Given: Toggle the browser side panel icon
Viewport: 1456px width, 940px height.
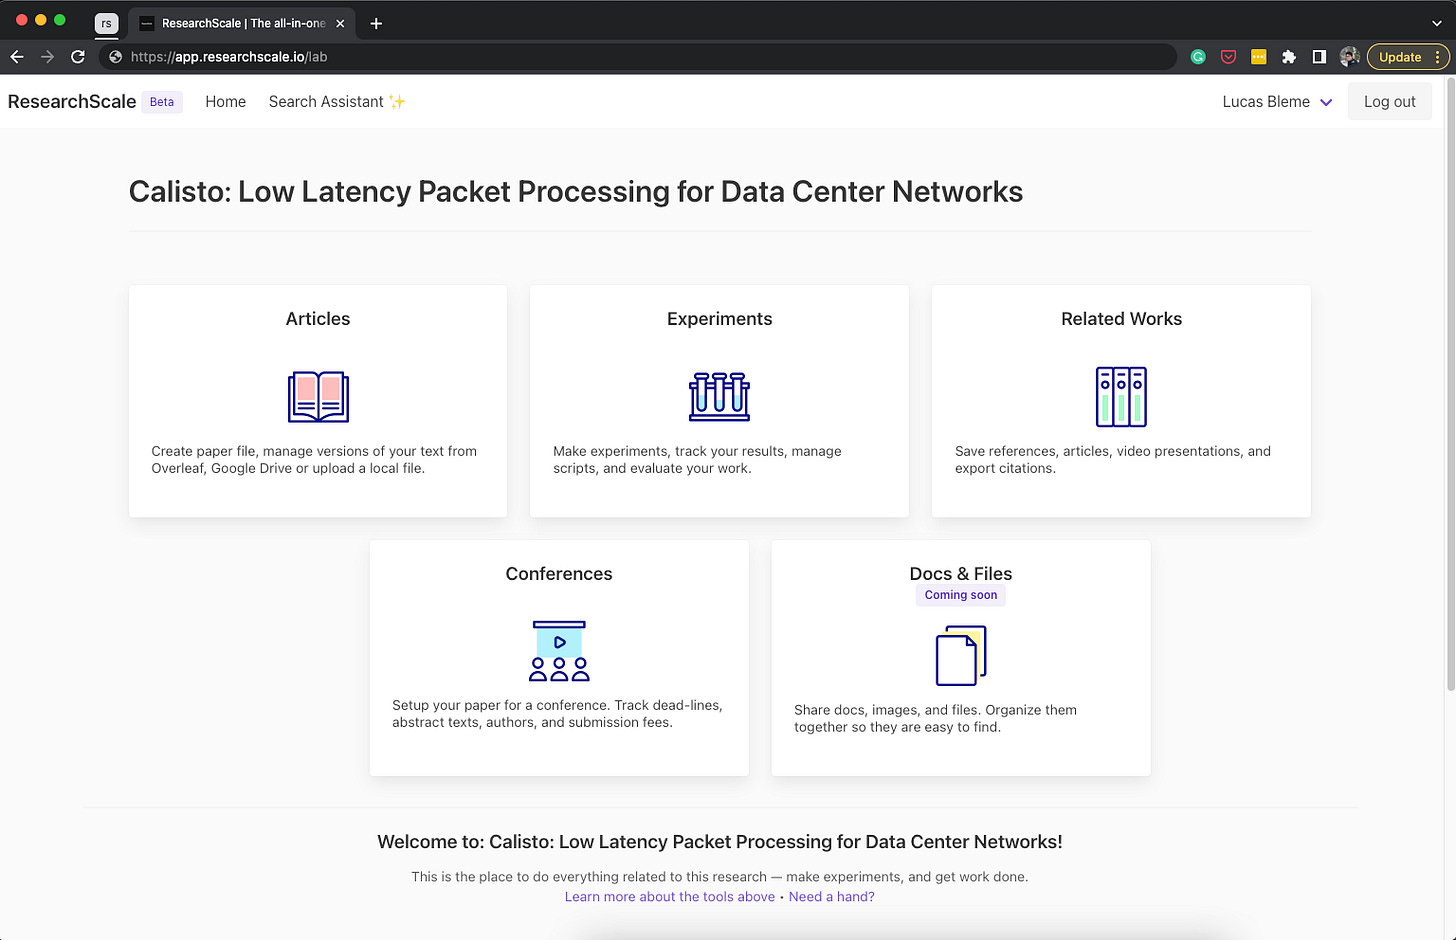Looking at the screenshot, I should tap(1319, 57).
